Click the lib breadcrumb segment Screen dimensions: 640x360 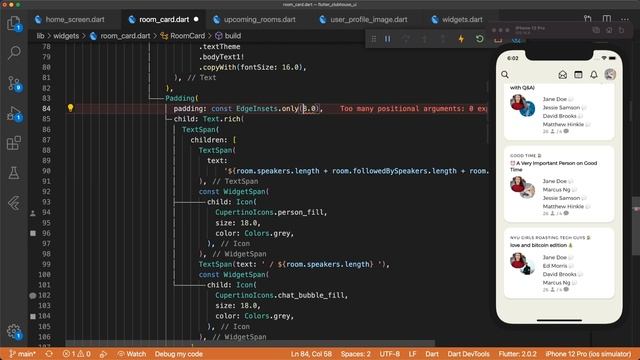40,36
